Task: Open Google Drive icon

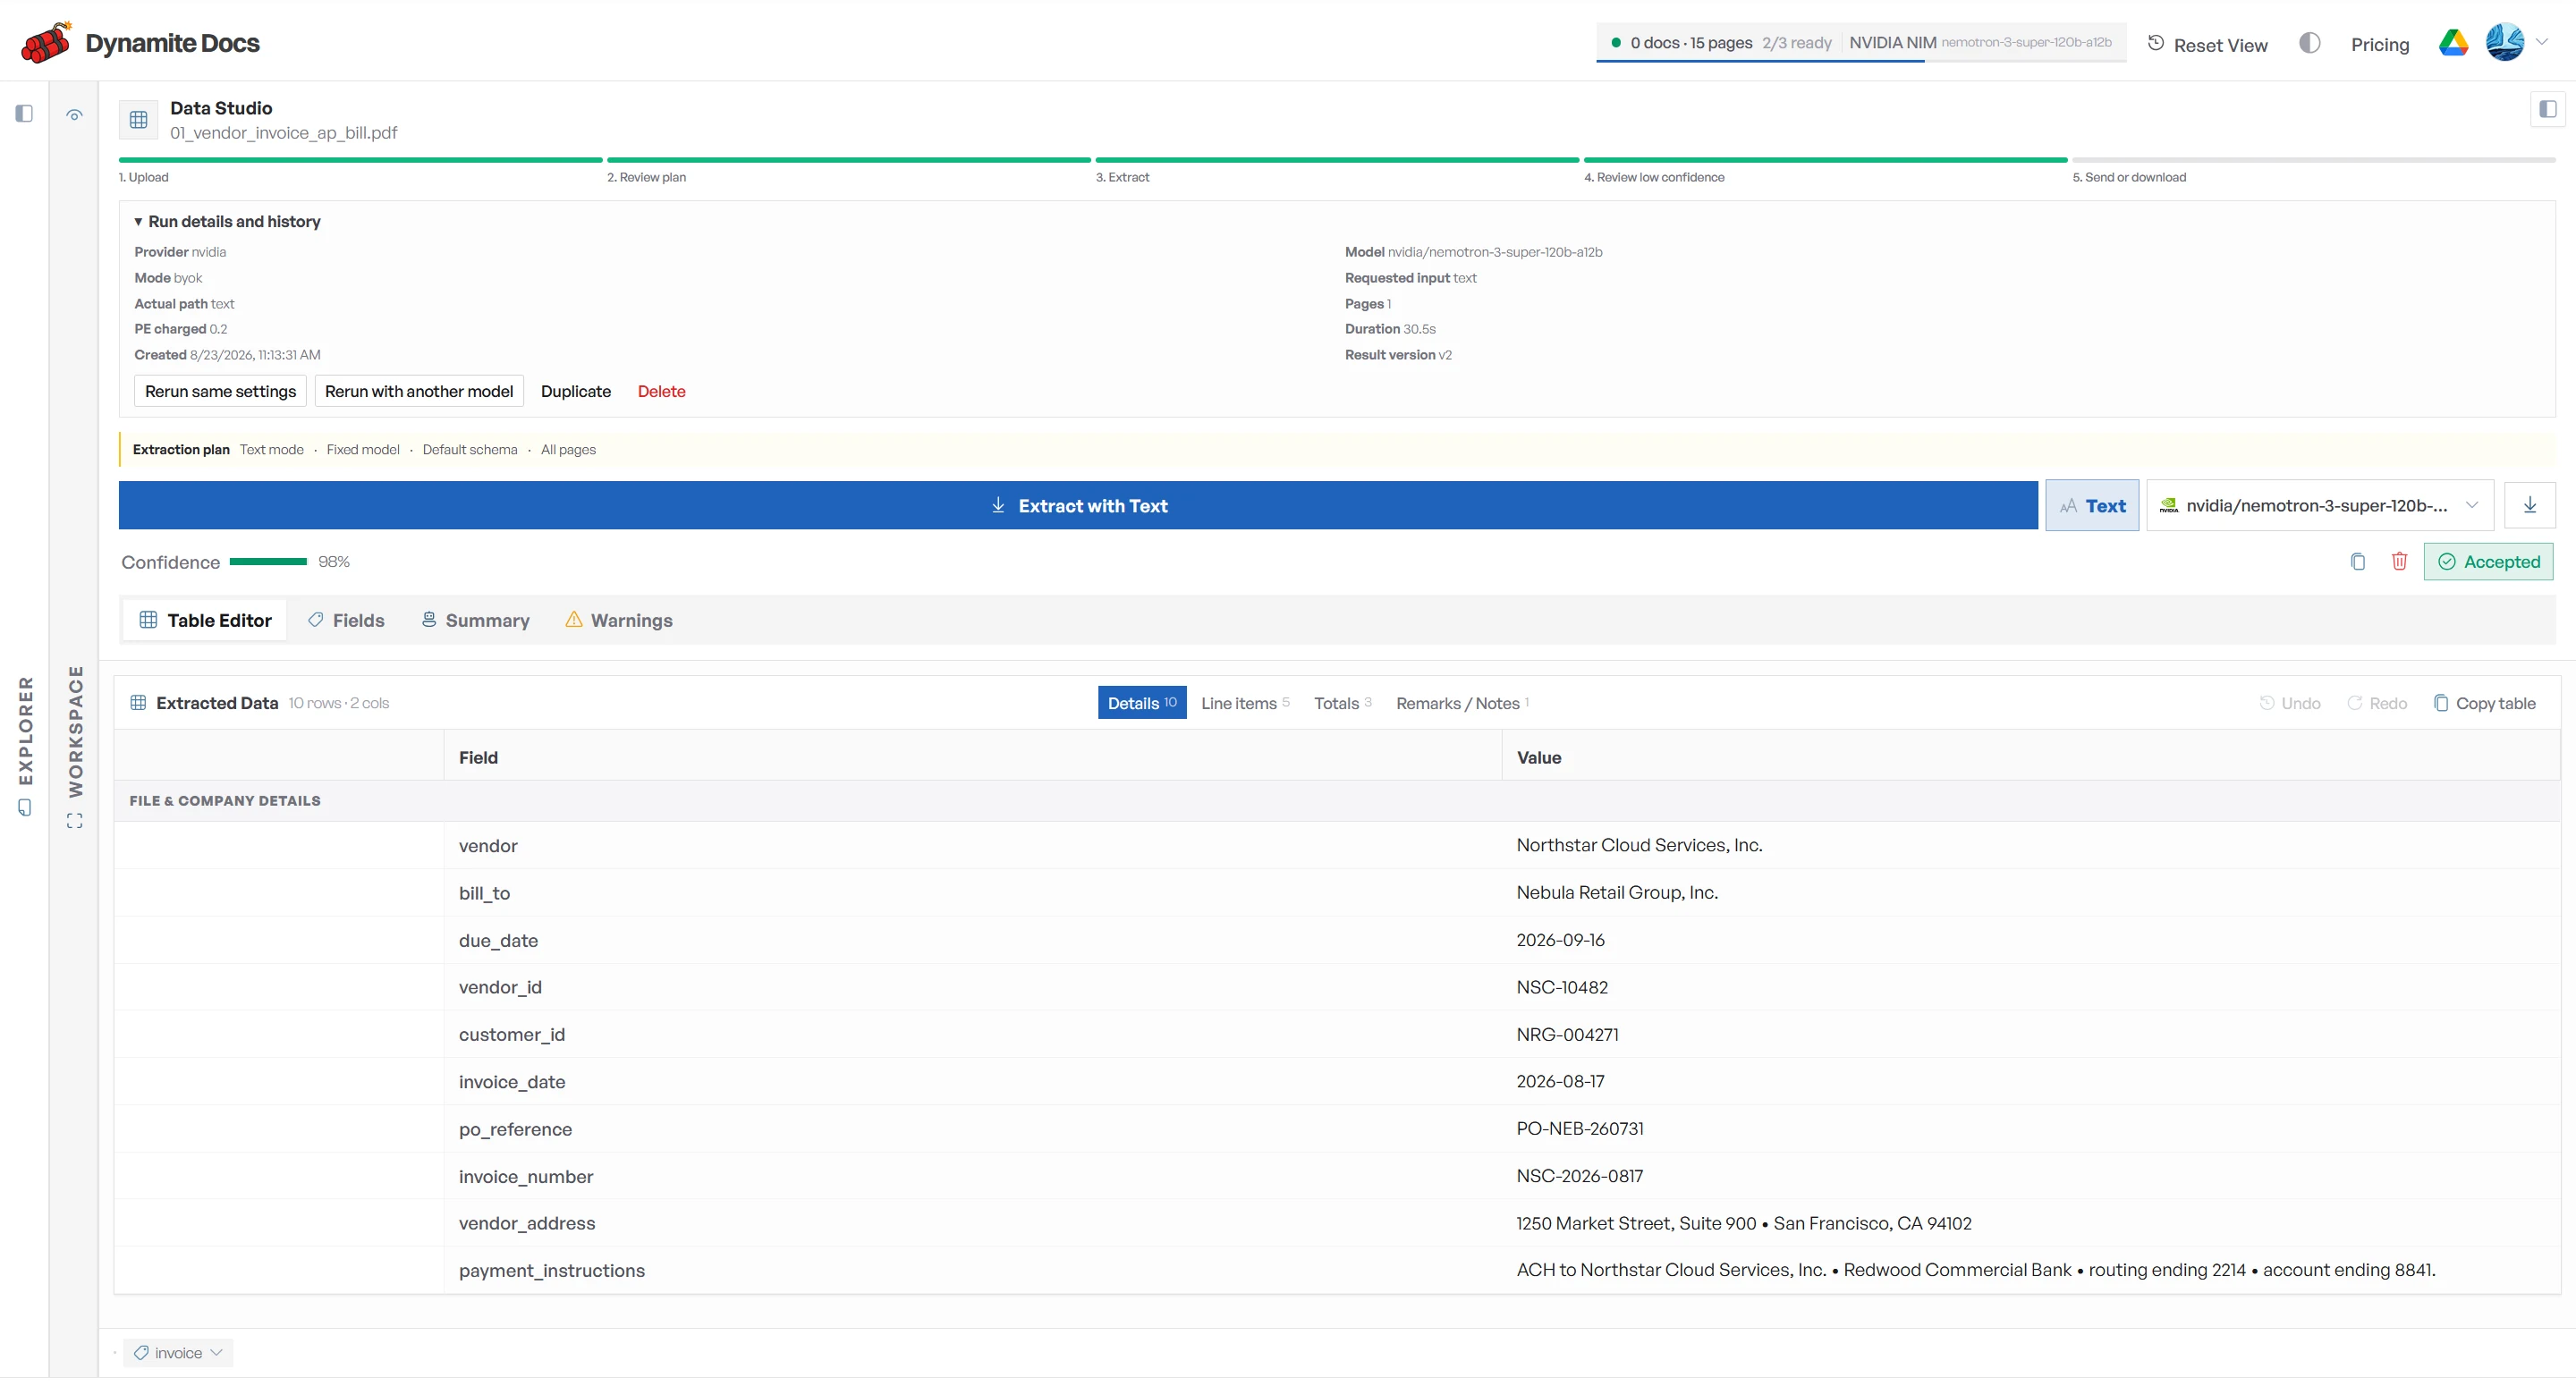Action: click(2453, 43)
